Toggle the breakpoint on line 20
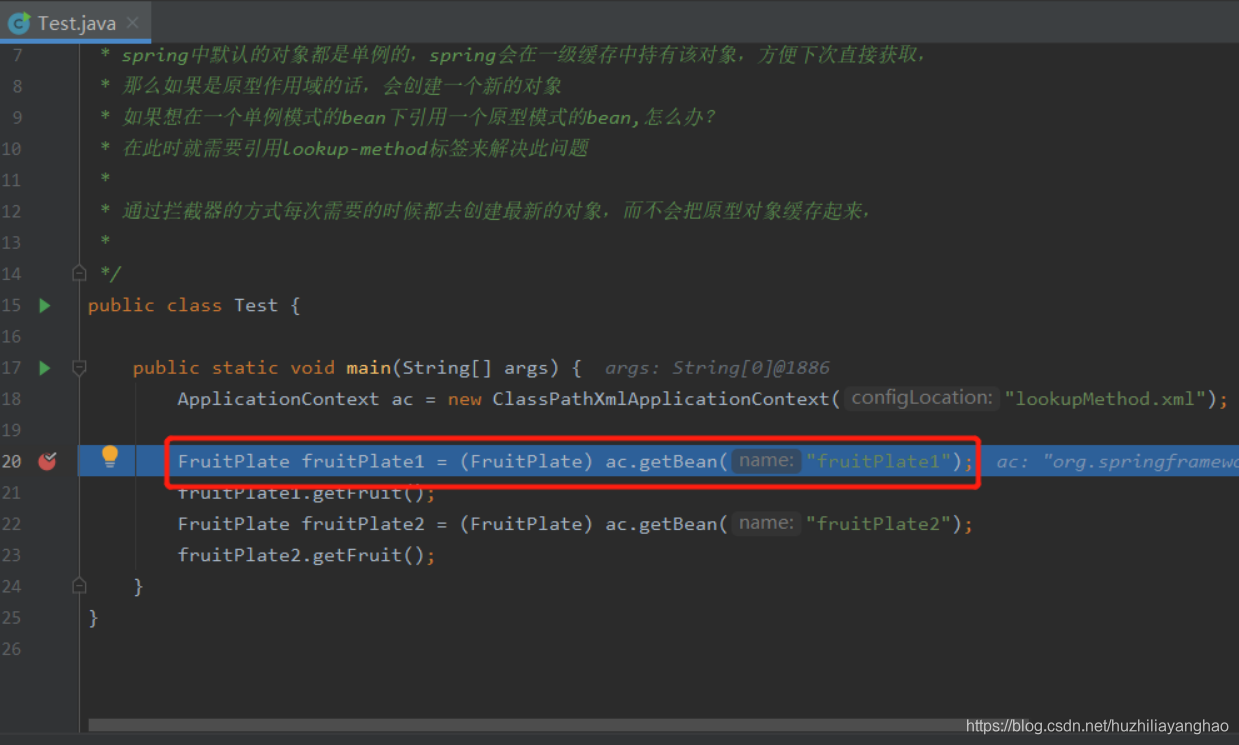 coord(47,461)
